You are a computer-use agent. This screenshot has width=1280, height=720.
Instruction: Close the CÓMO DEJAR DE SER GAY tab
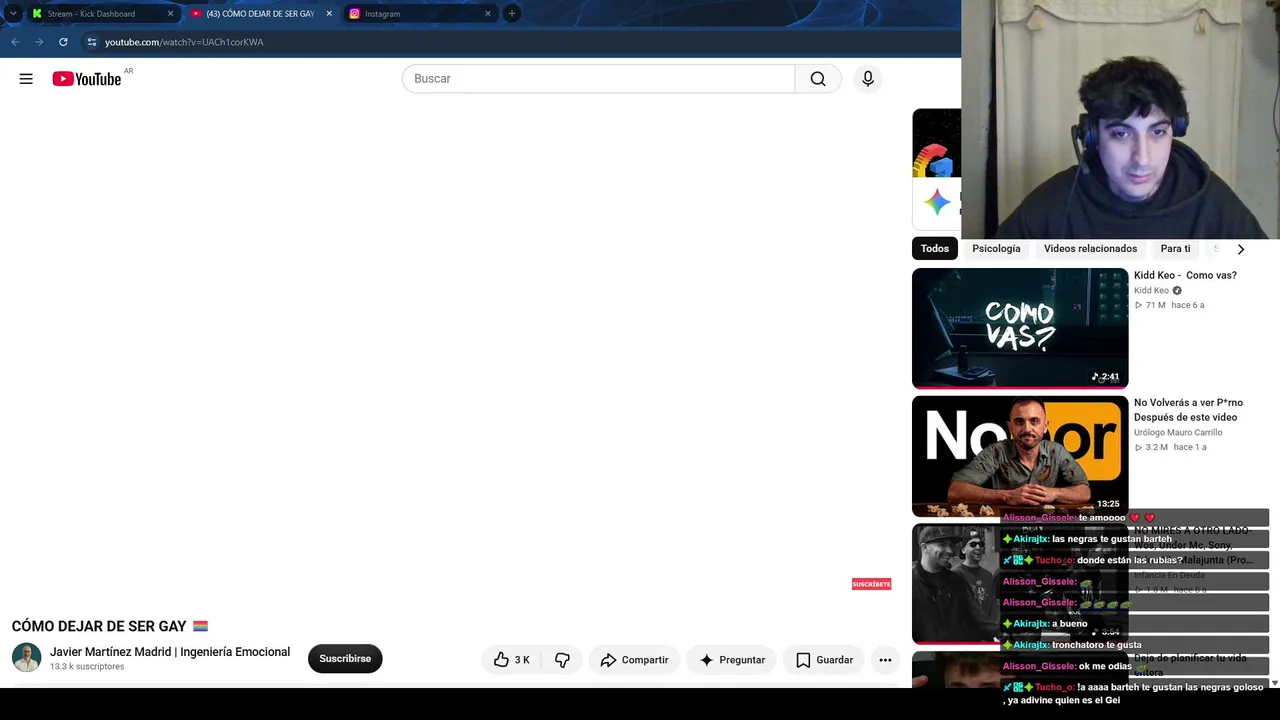tap(329, 14)
